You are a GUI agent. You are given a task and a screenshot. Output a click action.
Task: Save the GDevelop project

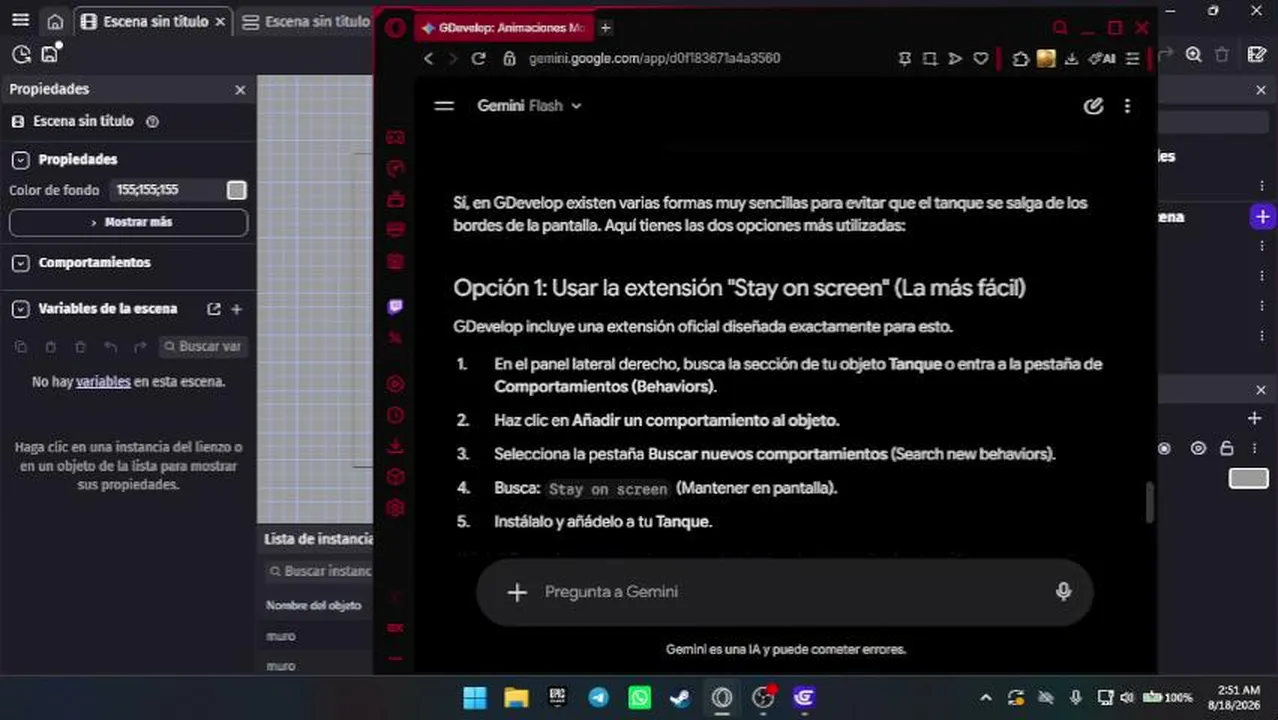click(50, 54)
